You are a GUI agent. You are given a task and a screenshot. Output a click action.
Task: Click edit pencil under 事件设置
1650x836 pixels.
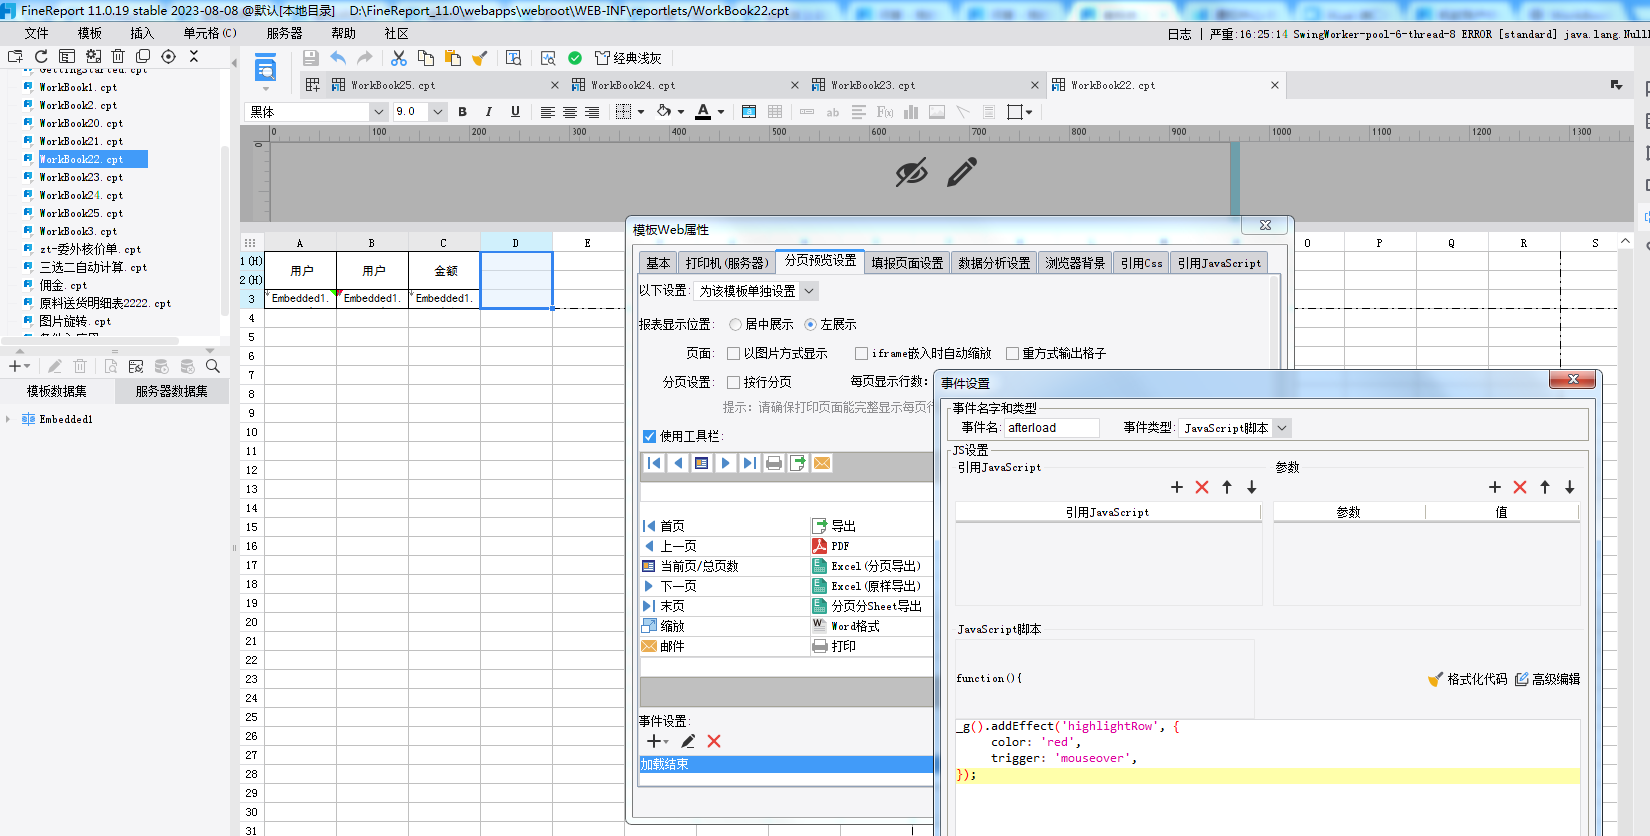point(688,741)
